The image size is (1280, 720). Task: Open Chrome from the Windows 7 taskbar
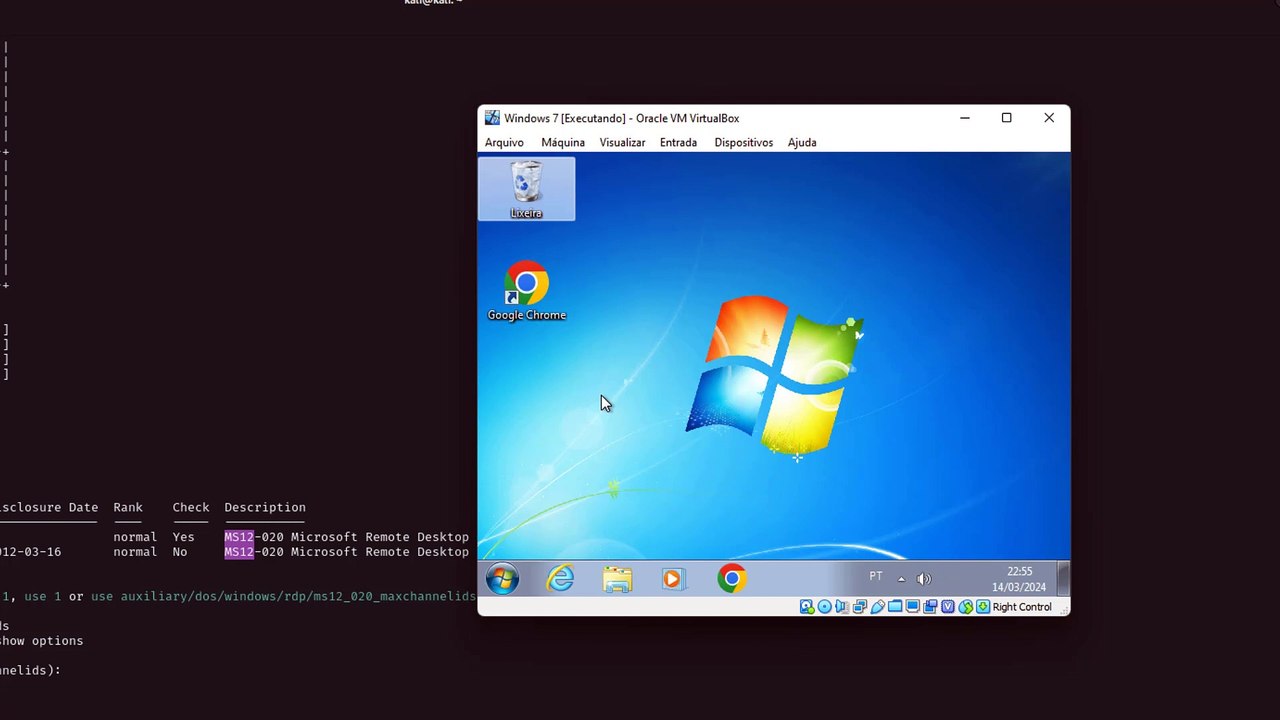click(x=731, y=579)
